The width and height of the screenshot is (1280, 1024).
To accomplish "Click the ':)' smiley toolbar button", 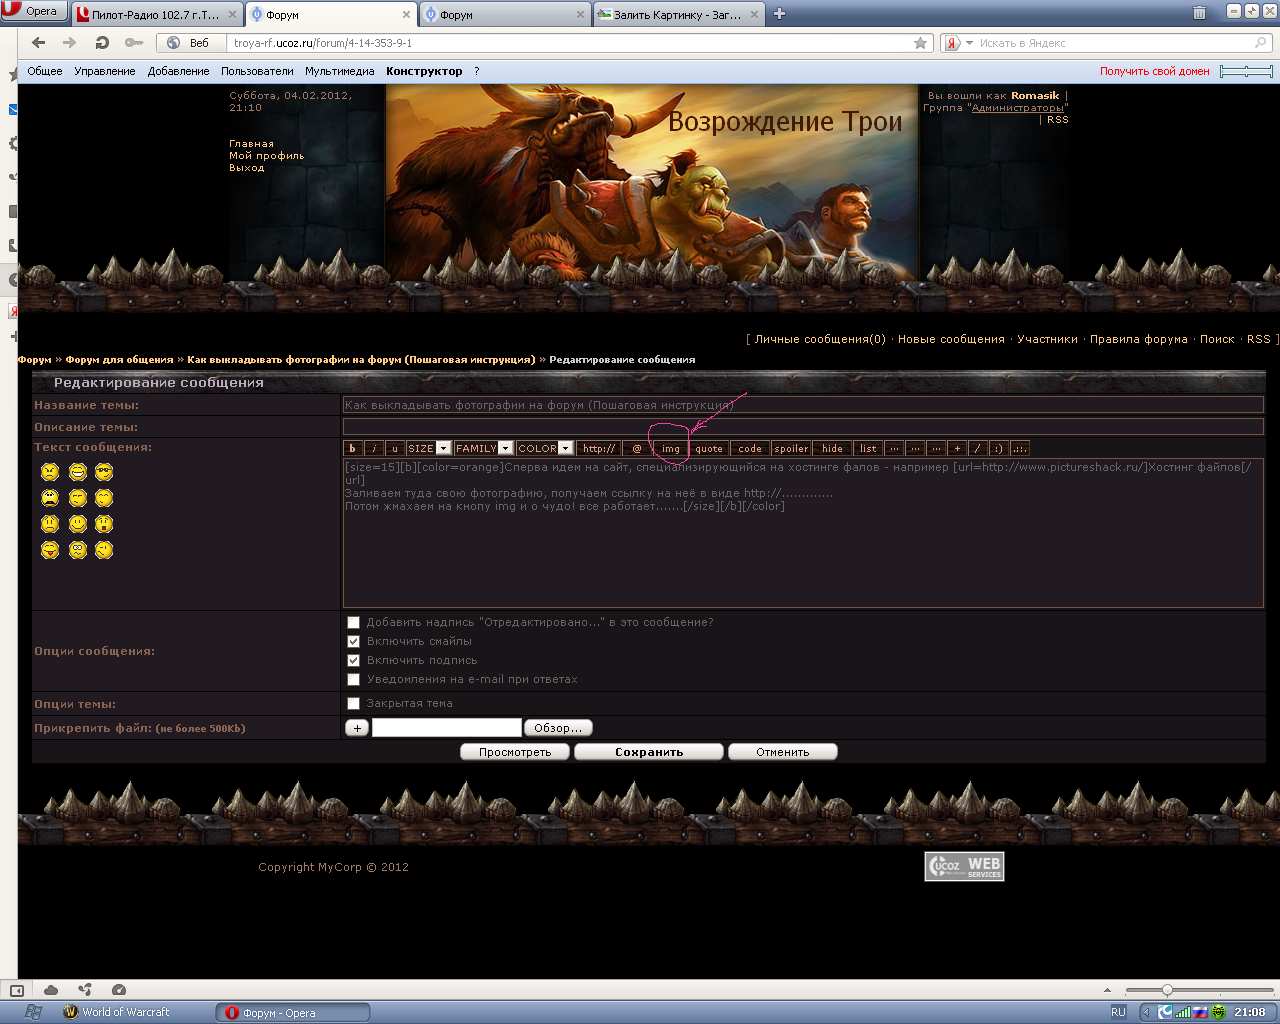I will [x=997, y=449].
